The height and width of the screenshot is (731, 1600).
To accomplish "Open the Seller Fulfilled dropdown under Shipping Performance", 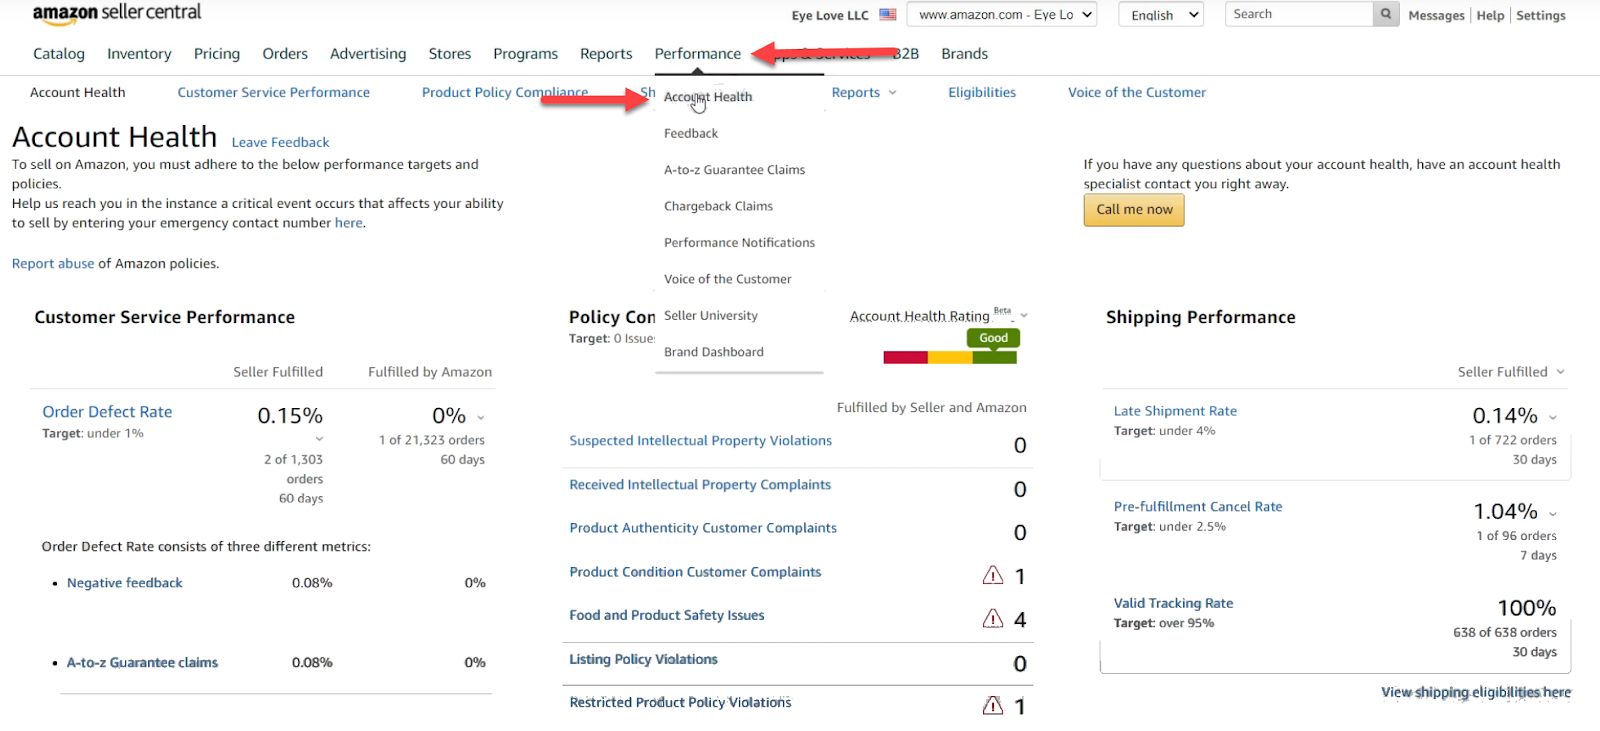I will click(x=1511, y=372).
